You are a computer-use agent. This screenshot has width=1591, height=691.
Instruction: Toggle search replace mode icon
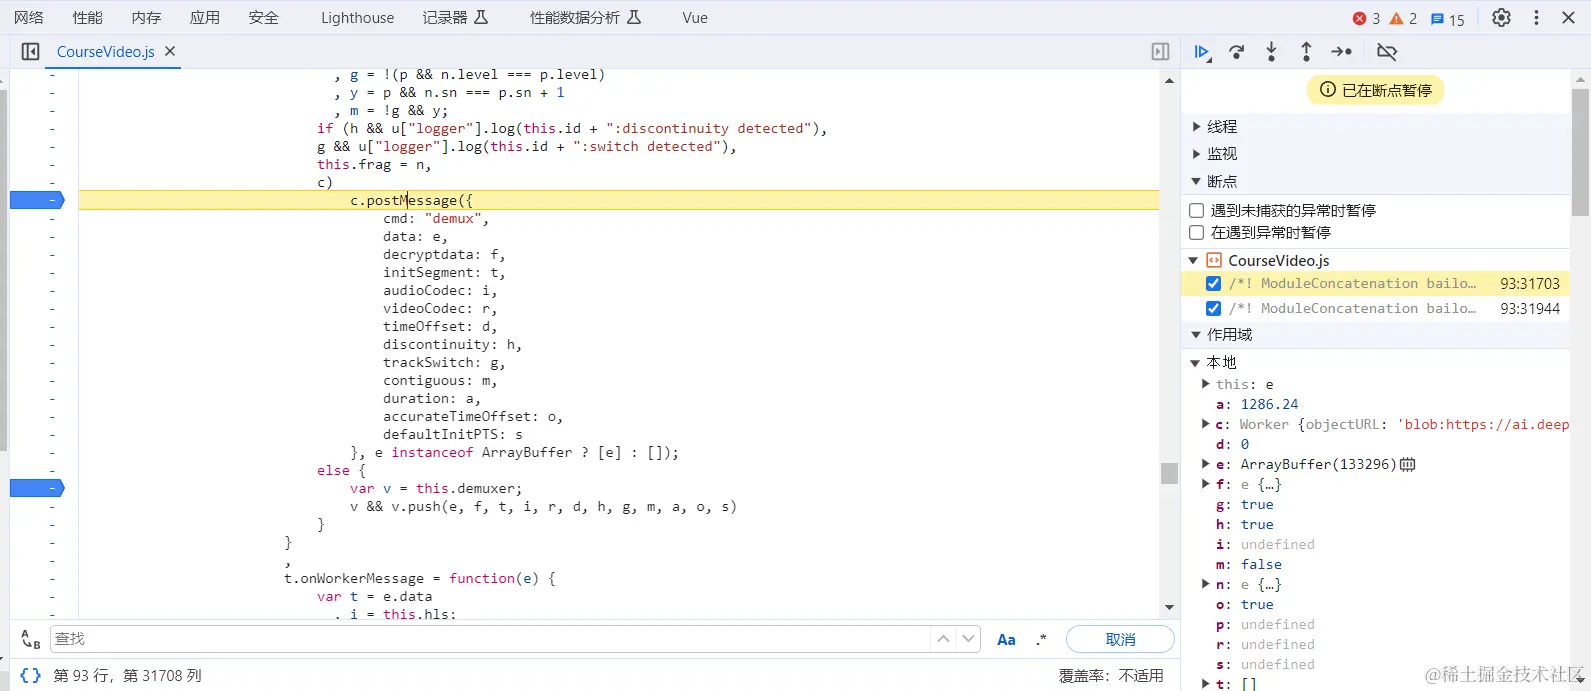click(31, 639)
